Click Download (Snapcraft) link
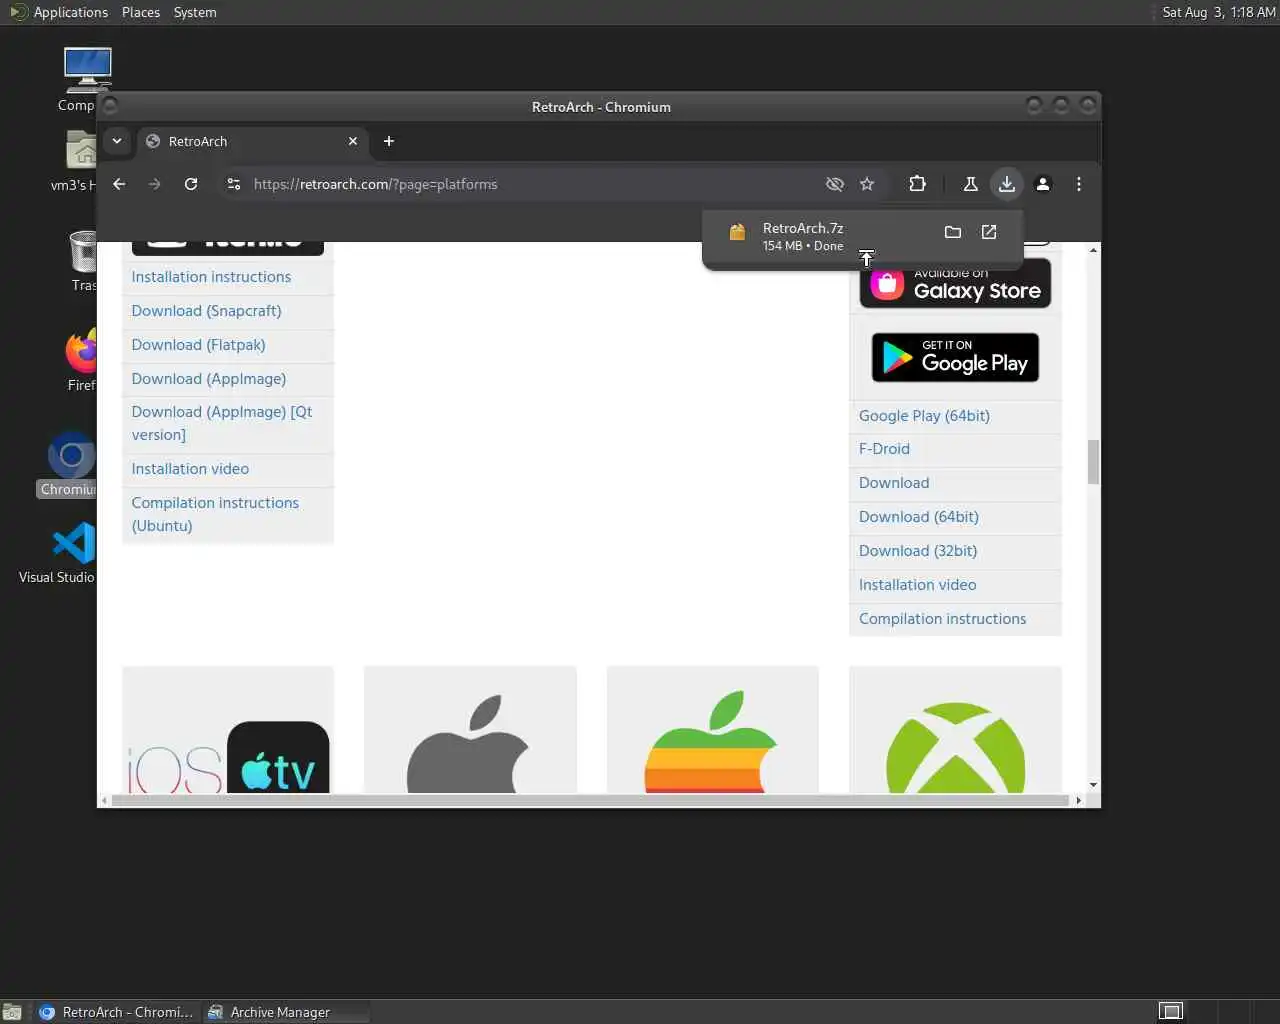1280x1024 pixels. point(206,311)
